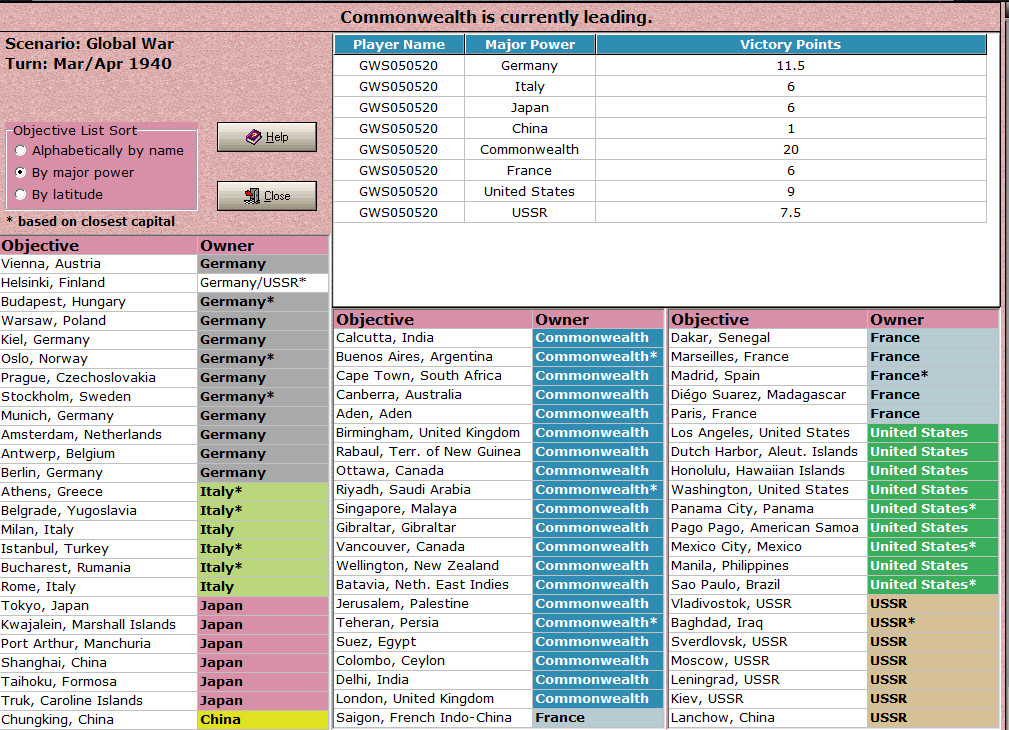Click Saigon, French Indo-China objective
Image resolution: width=1009 pixels, height=730 pixels.
coord(423,718)
